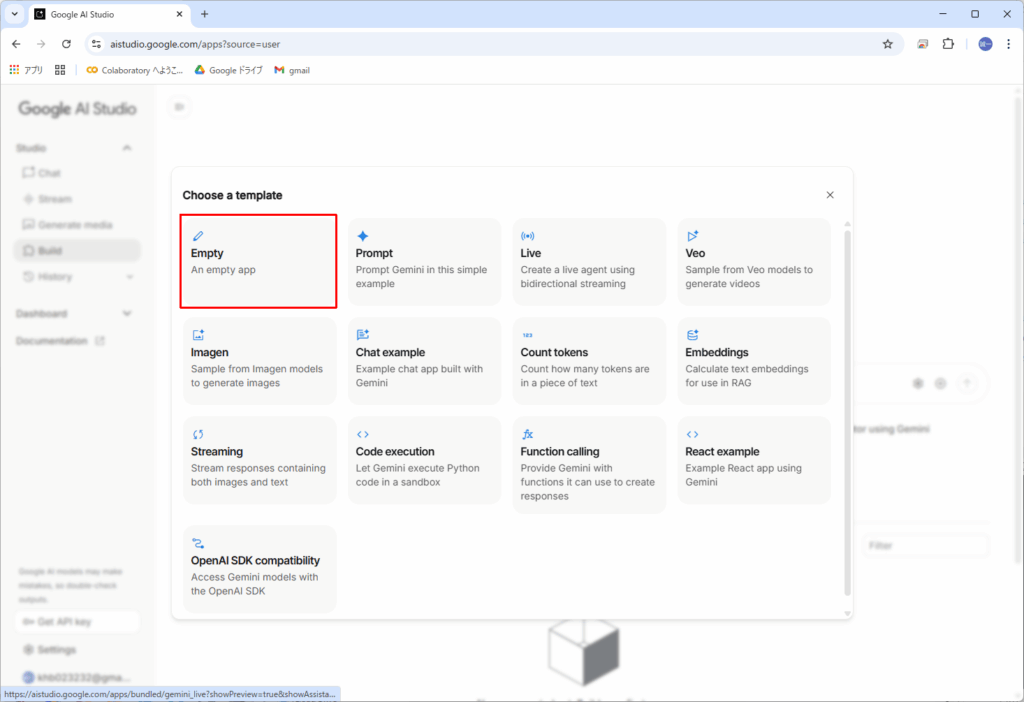
Task: Go forward in browser history
Action: pos(41,44)
